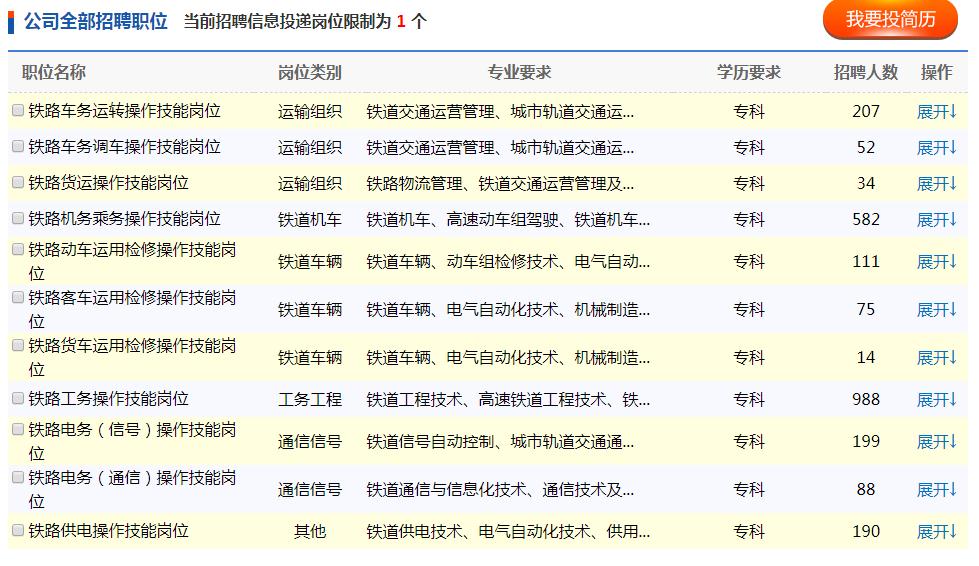The height and width of the screenshot is (566, 979).
Task: Expand the row with 52 recruits
Action: [x=937, y=148]
